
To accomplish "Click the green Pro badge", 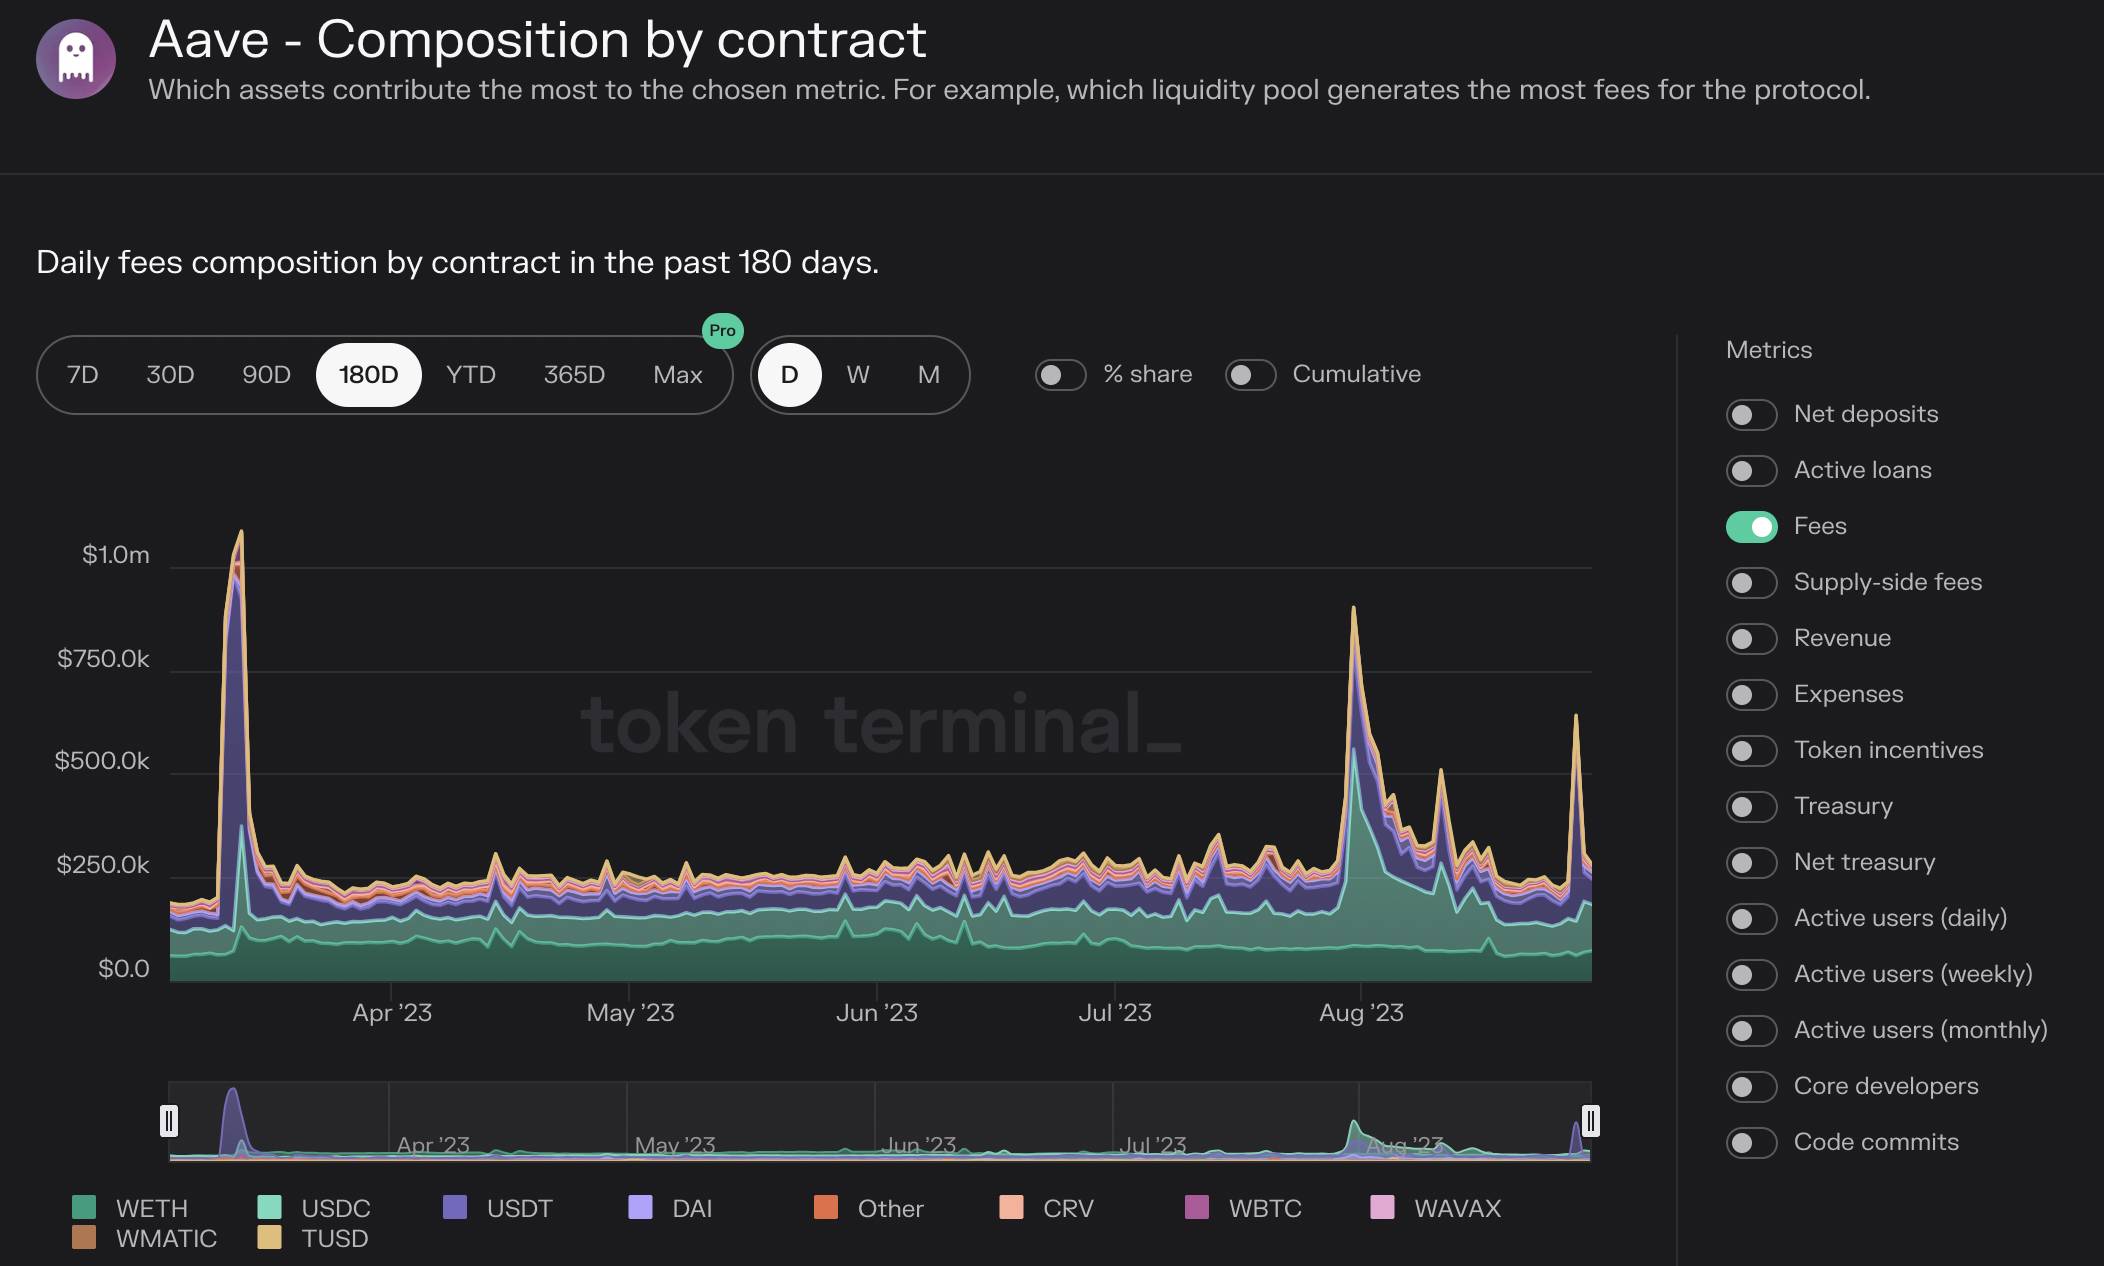I will coord(722,330).
